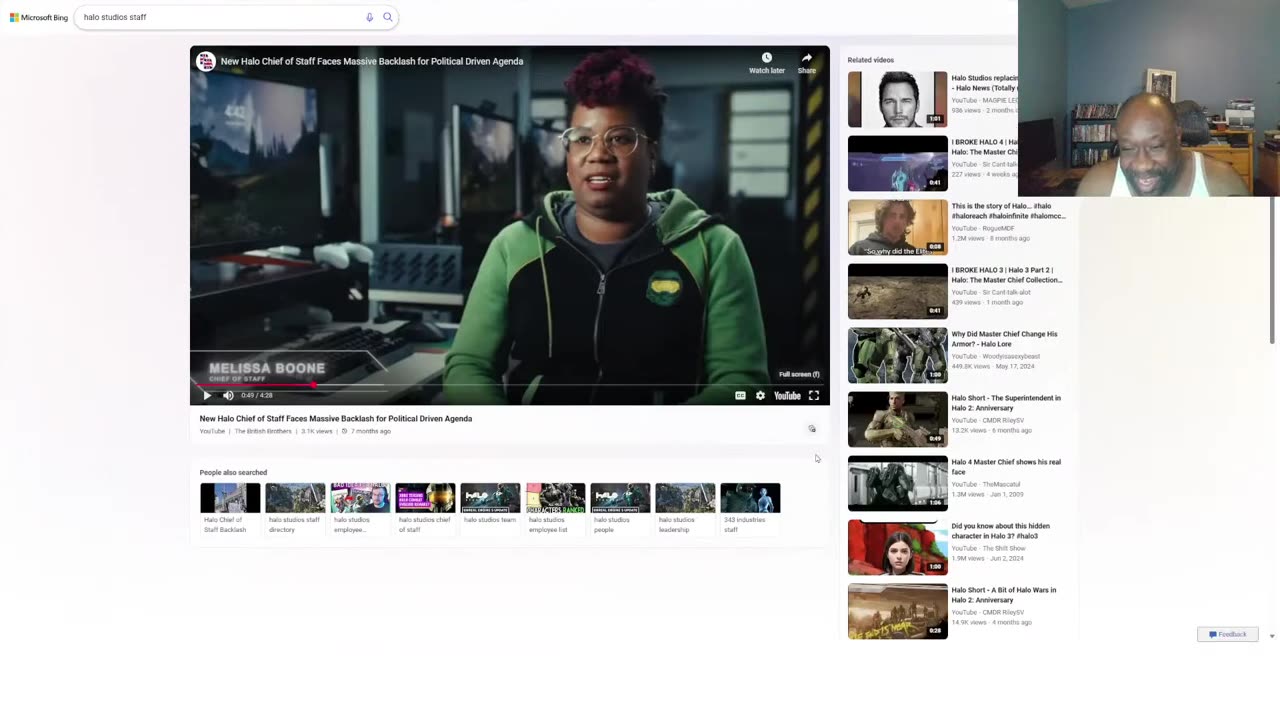Open 'Did you know about this hidden character' thumbnail
The height and width of the screenshot is (720, 1280).
click(897, 547)
